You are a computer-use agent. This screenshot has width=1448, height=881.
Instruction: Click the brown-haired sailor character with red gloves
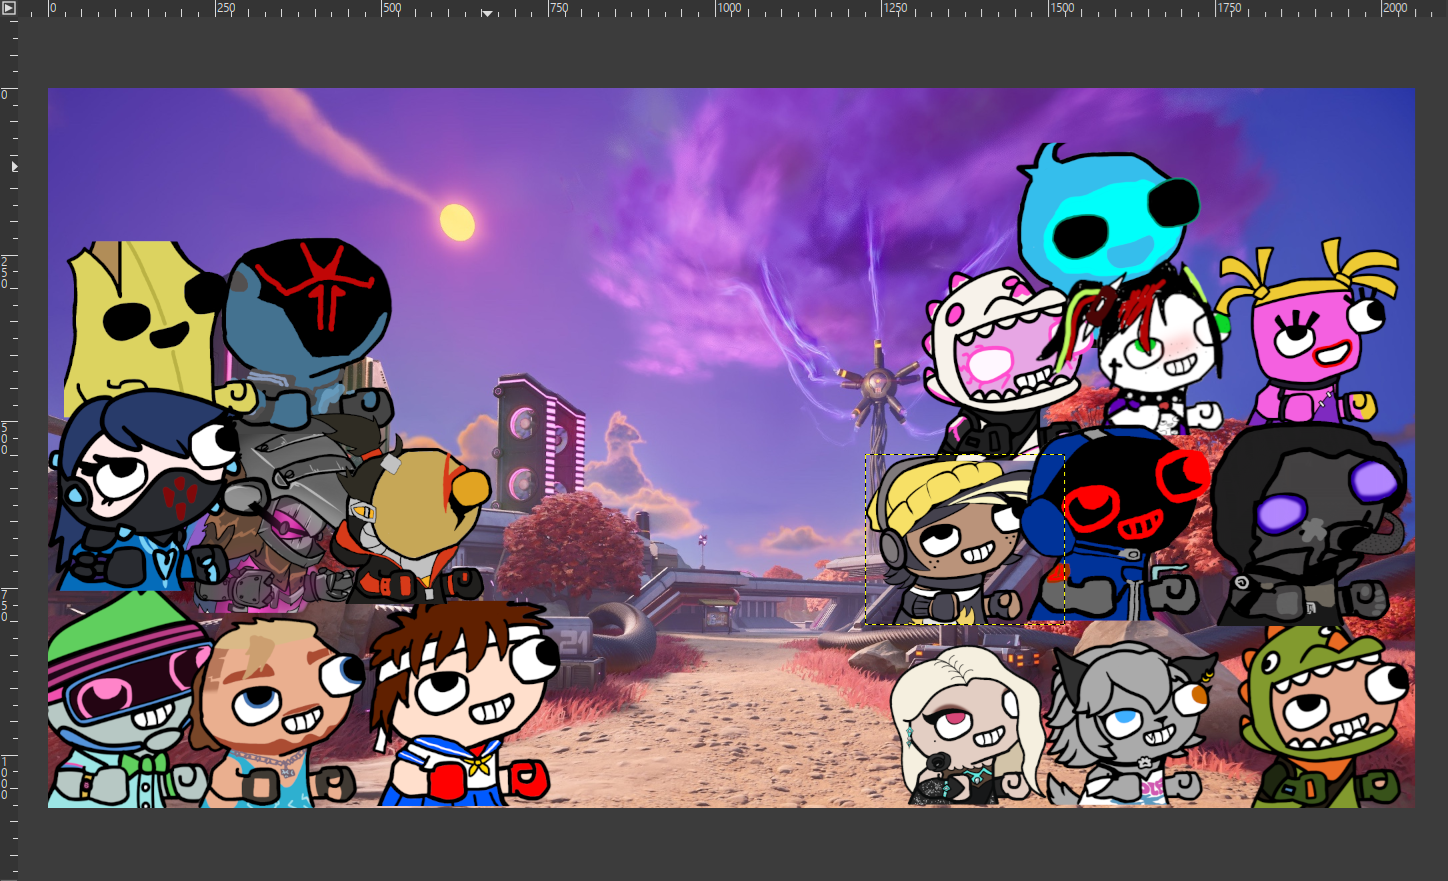(465, 705)
